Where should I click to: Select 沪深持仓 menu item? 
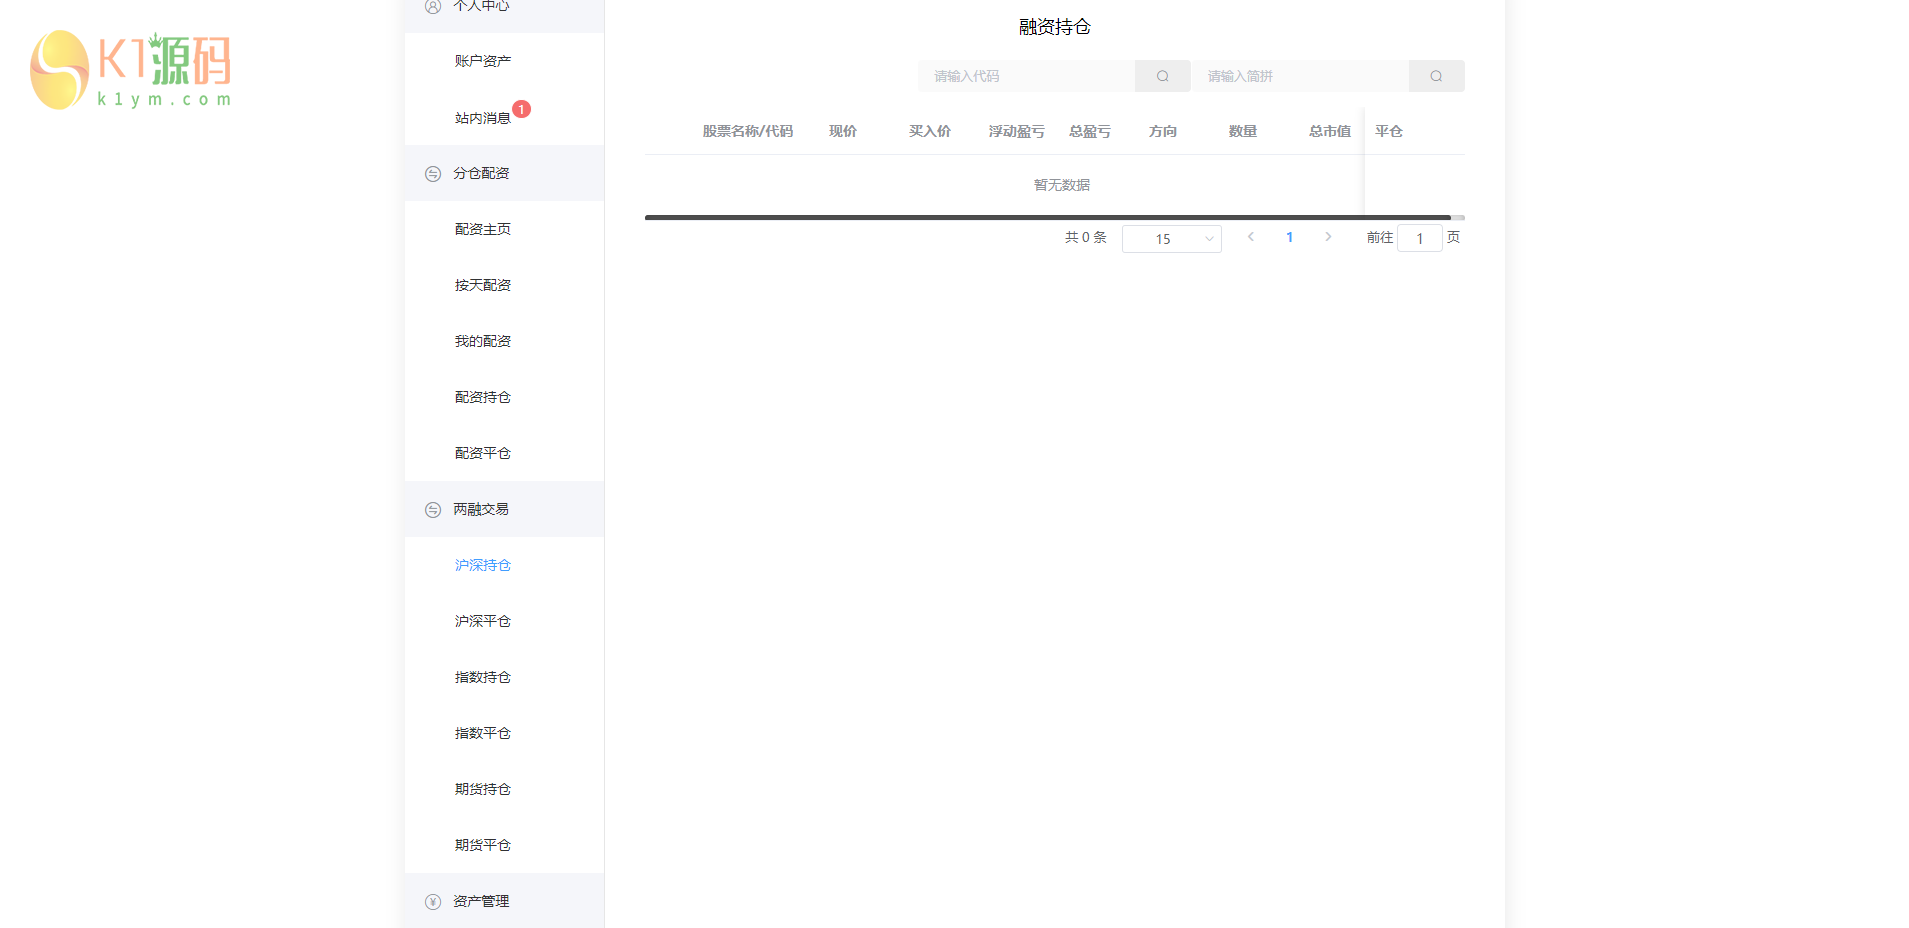(x=504, y=565)
